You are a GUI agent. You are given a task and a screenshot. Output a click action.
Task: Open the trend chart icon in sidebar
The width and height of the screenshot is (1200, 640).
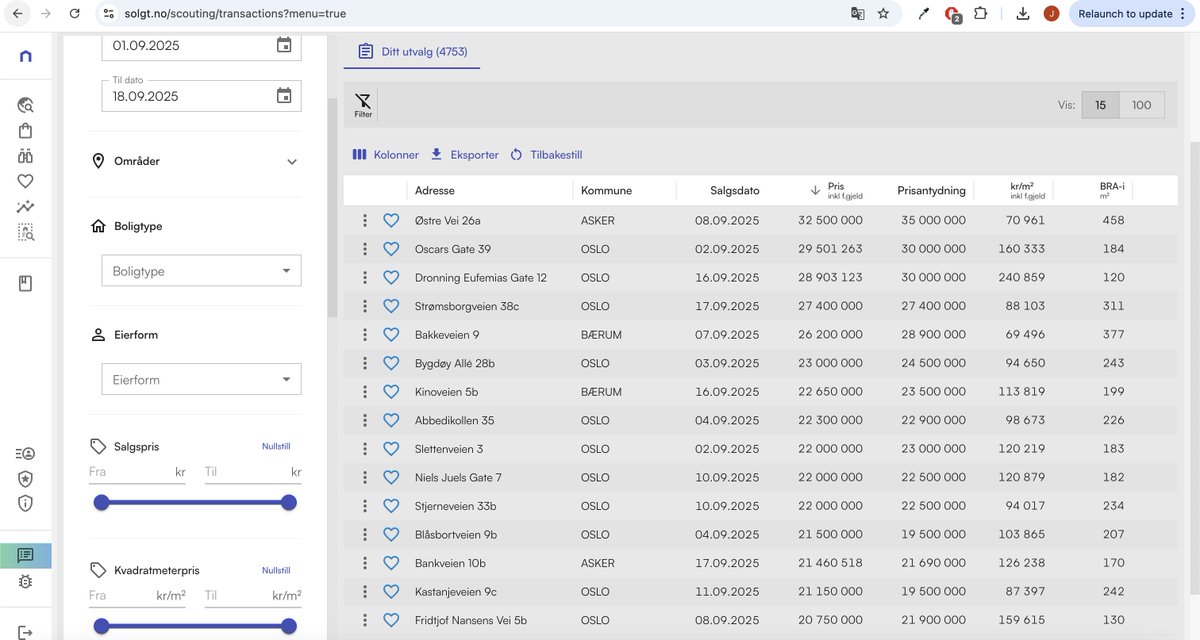pos(26,207)
